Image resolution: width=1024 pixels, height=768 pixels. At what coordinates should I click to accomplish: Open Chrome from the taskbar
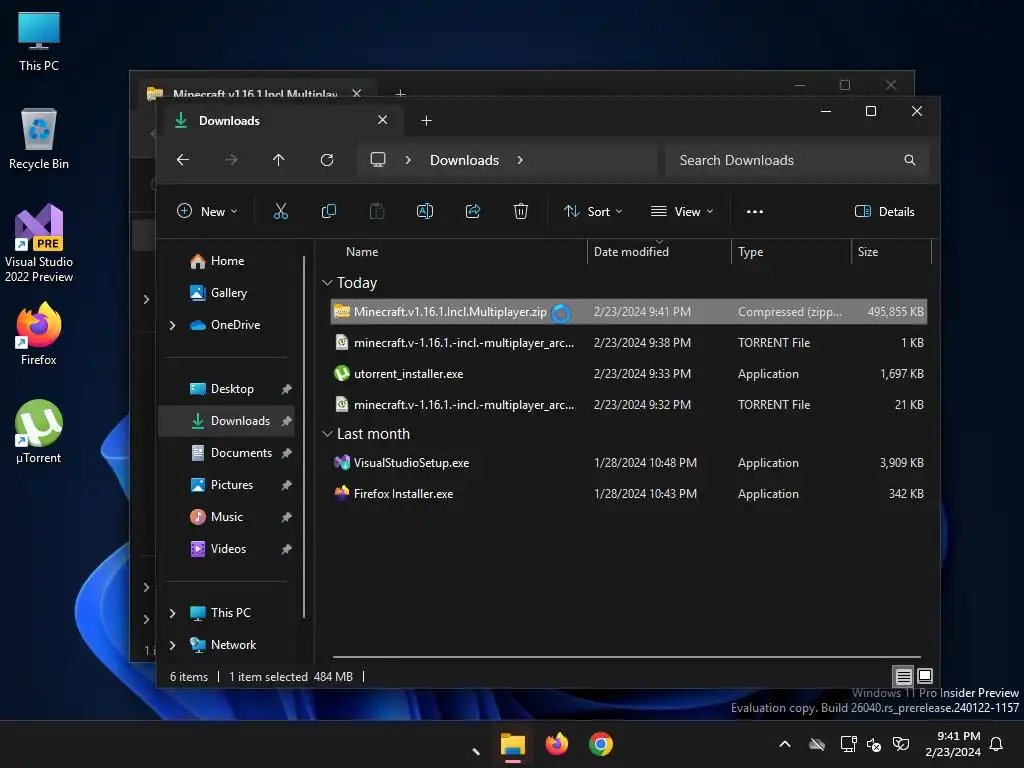(x=601, y=744)
